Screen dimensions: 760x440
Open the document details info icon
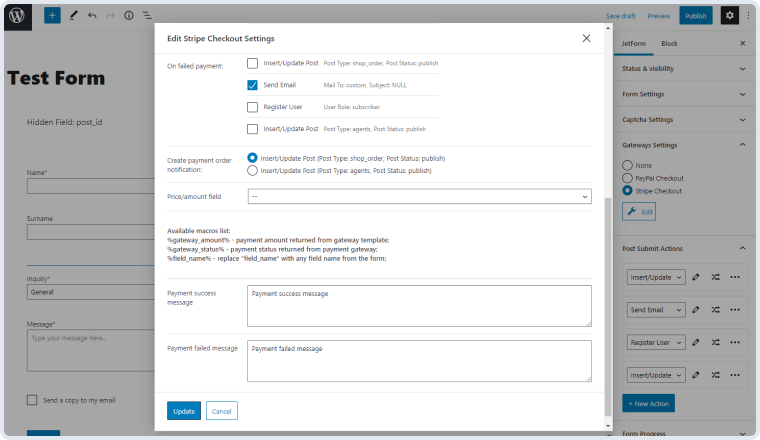coord(128,16)
